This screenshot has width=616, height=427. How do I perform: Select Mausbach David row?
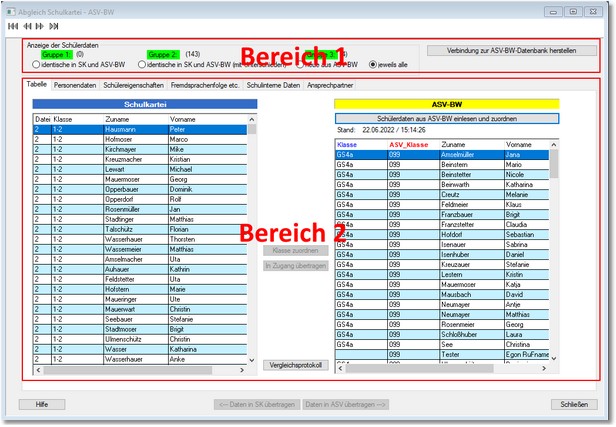[x=442, y=295]
